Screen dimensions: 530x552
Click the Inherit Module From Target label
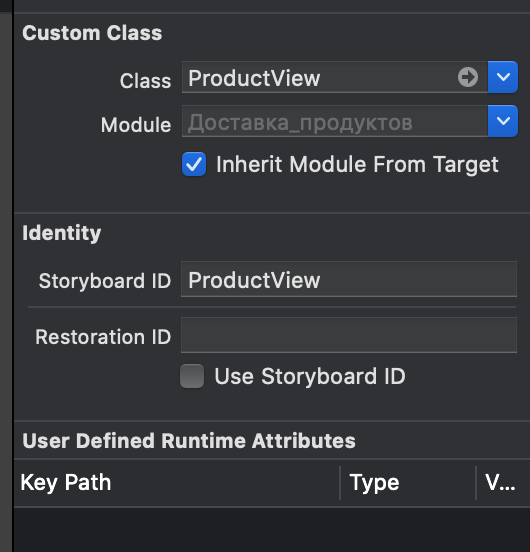pyautogui.click(x=357, y=165)
